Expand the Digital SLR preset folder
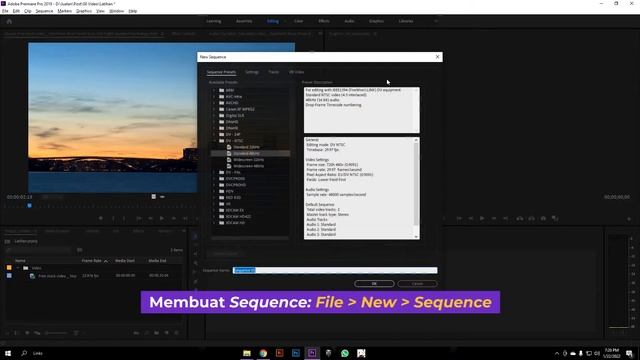640x360 pixels. [214, 116]
